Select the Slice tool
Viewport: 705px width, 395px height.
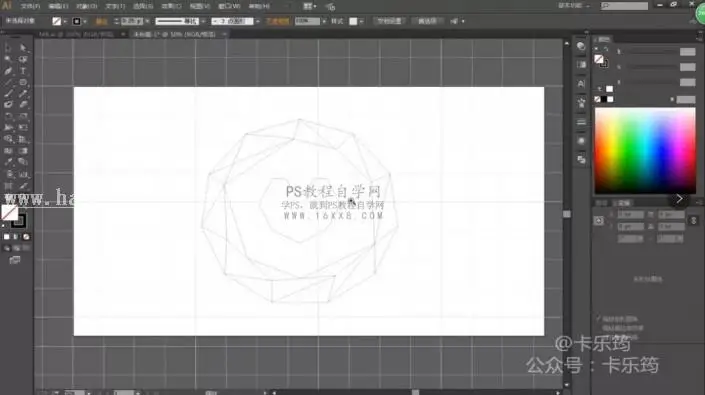point(23,186)
